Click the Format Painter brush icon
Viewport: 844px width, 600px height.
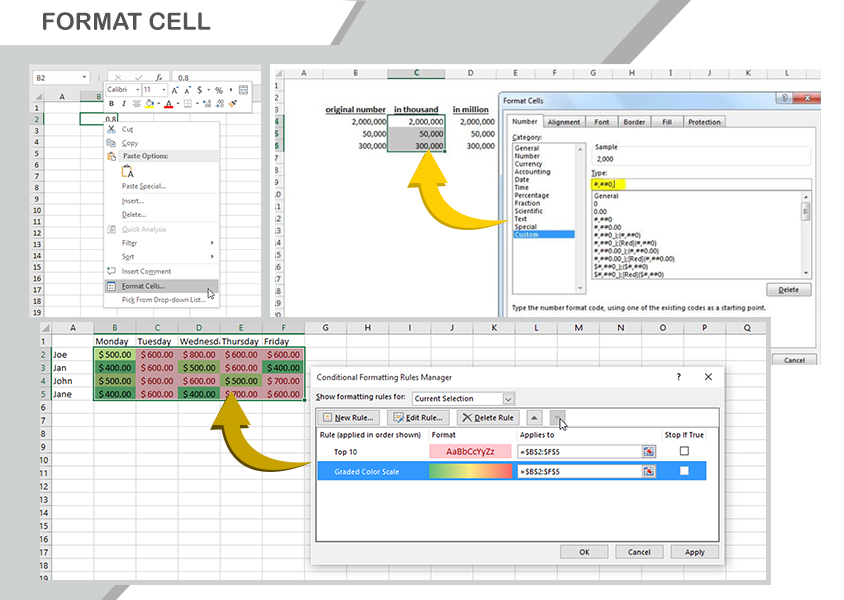[x=233, y=103]
